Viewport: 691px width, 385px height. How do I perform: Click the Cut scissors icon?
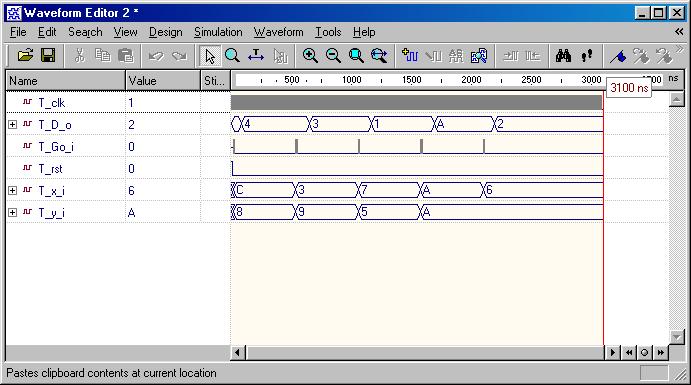tap(79, 56)
